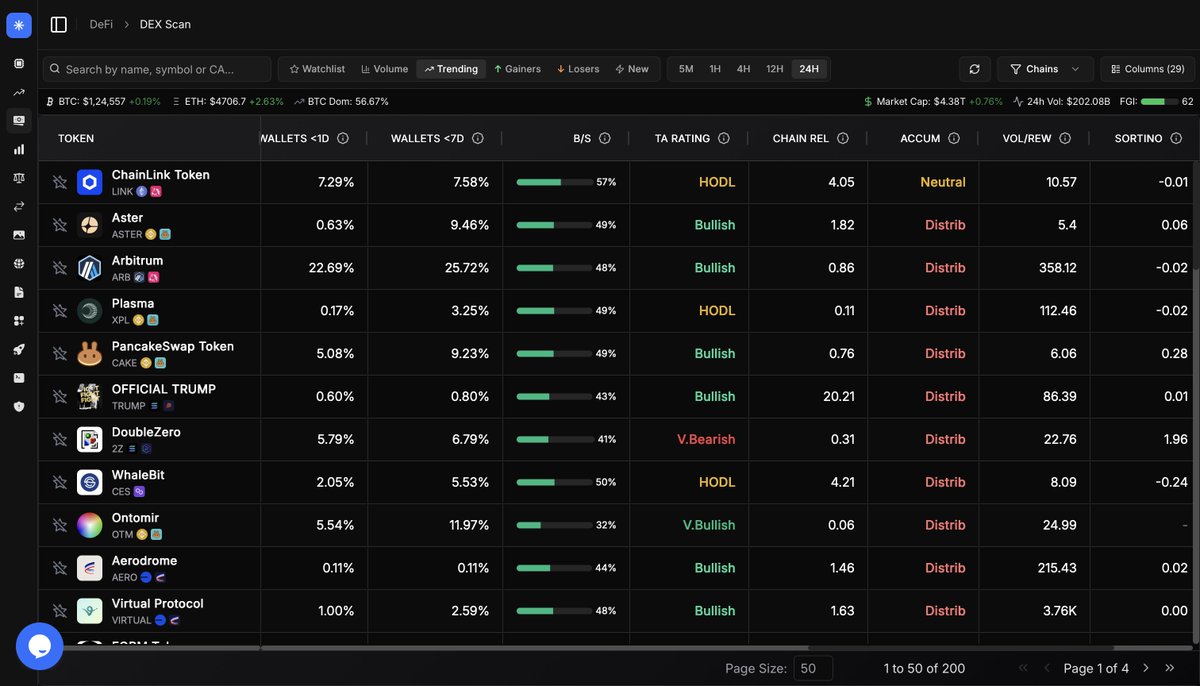Screen dimensions: 1200x686
Task: Click the FGI fear greed index bar
Action: pyautogui.click(x=1158, y=102)
